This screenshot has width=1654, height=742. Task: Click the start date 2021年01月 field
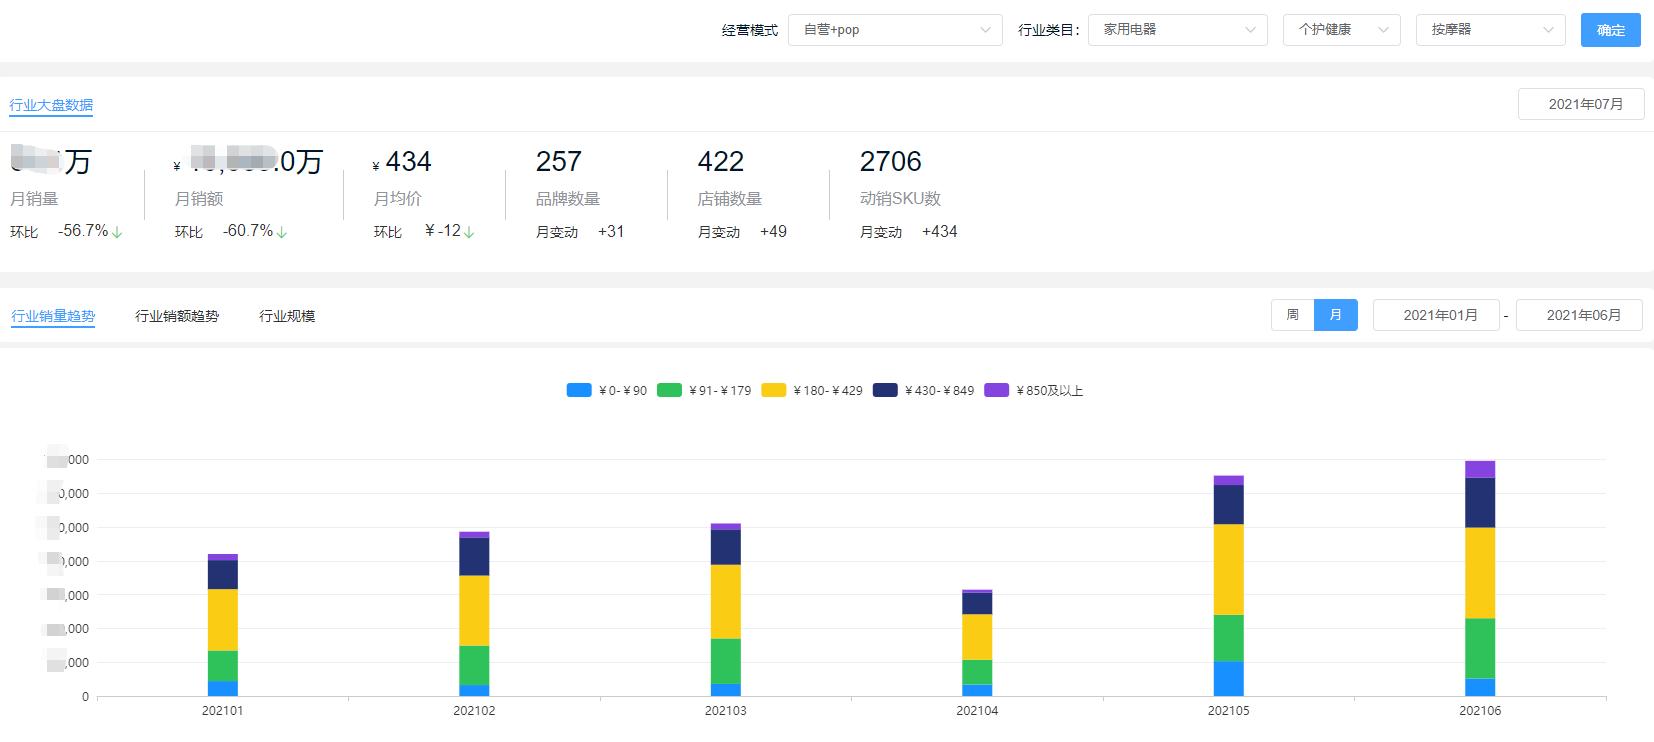coord(1436,315)
